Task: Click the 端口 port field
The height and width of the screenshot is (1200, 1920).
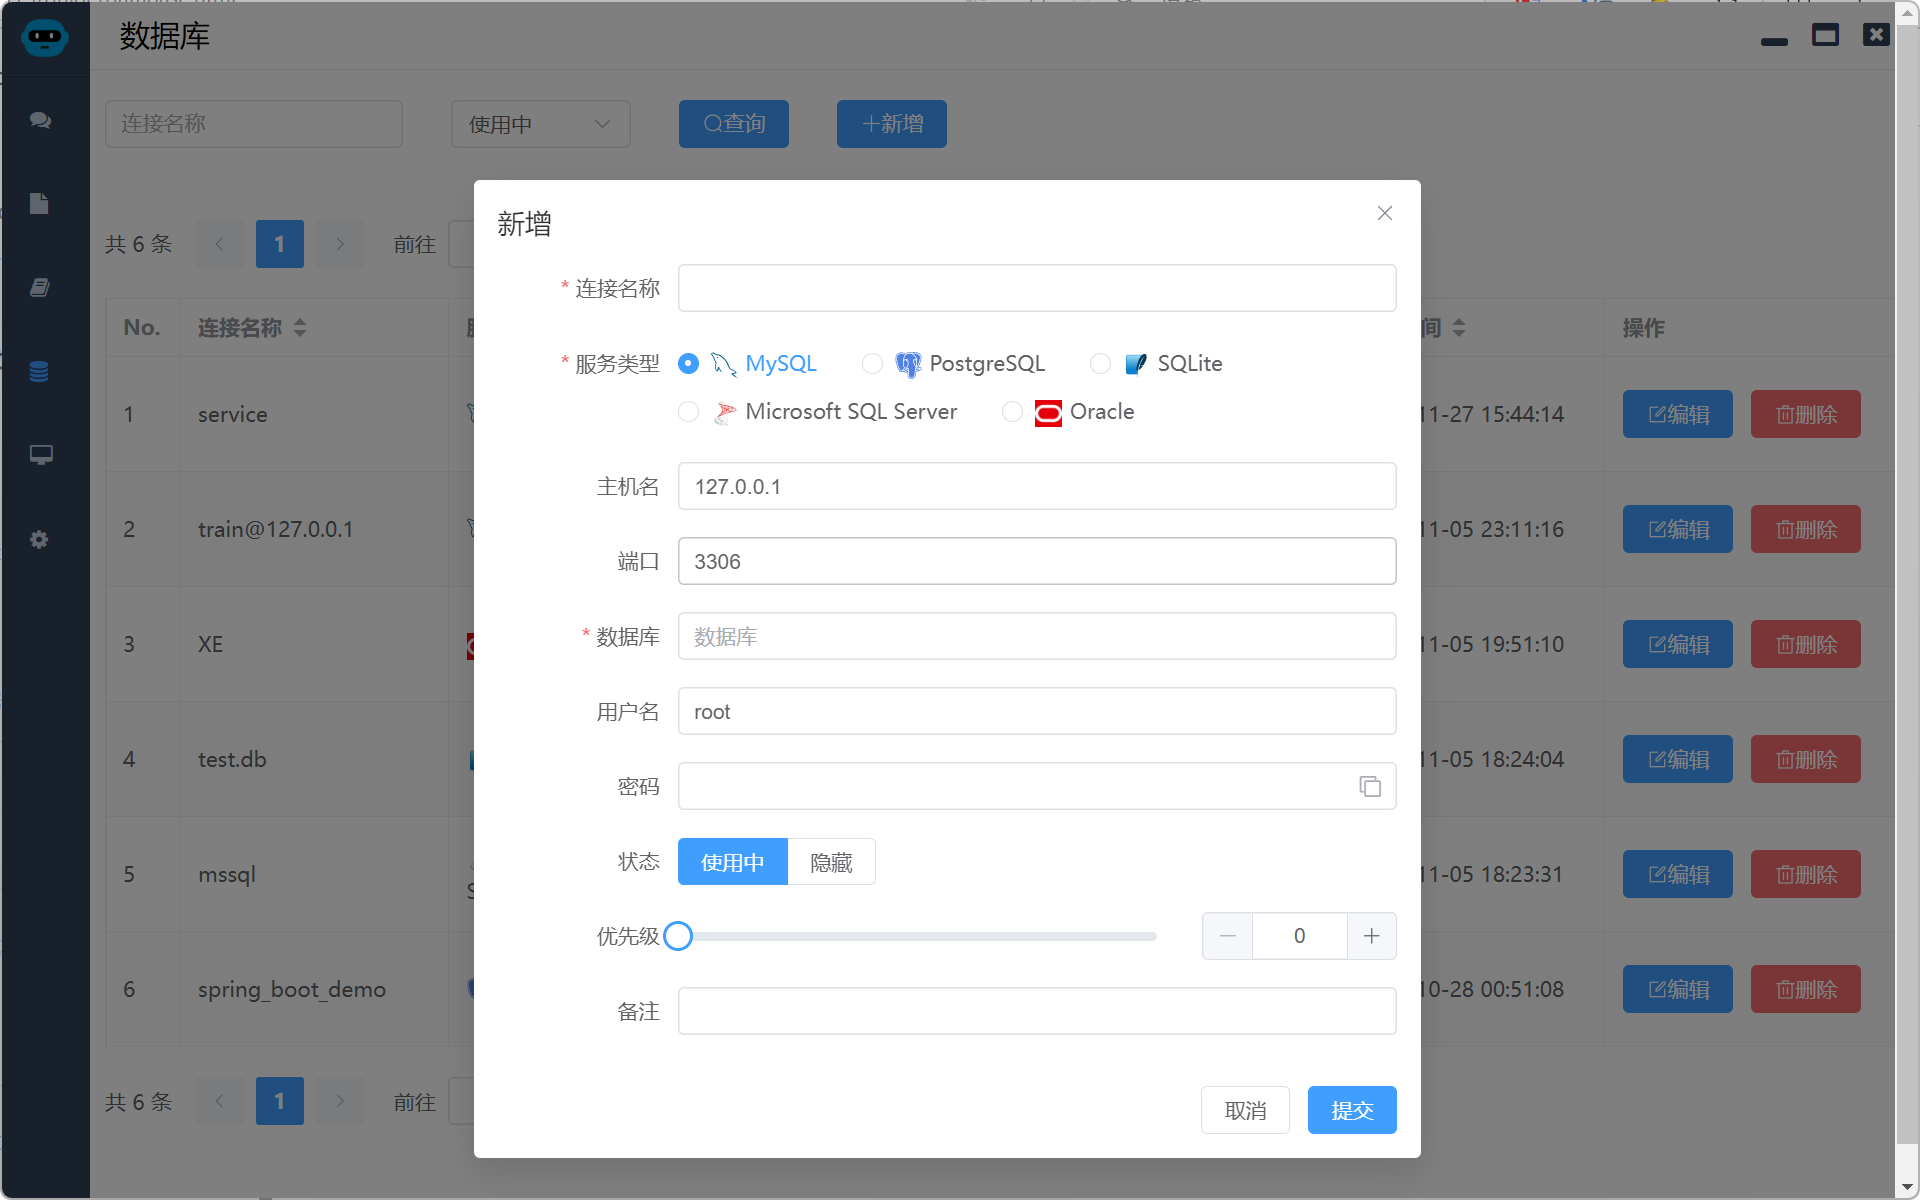Action: 1037,561
